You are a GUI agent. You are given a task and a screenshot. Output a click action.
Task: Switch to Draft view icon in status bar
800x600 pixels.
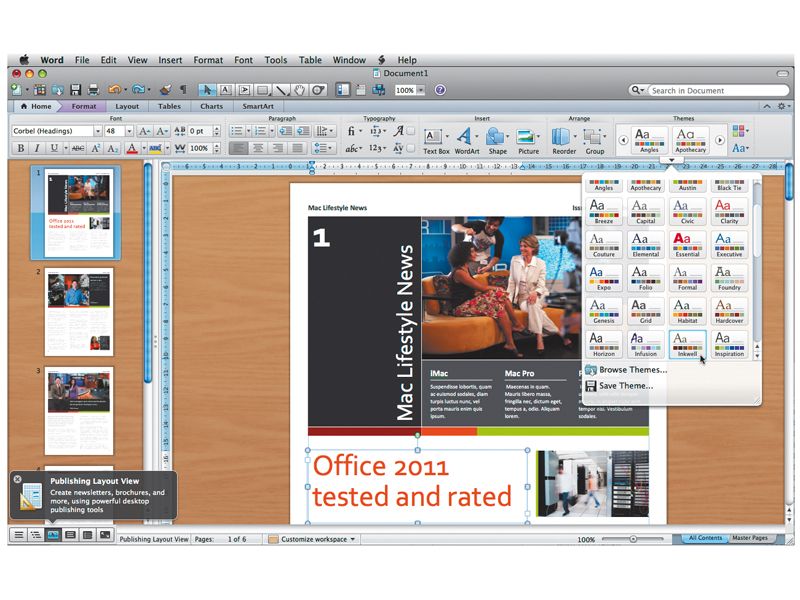click(x=18, y=535)
